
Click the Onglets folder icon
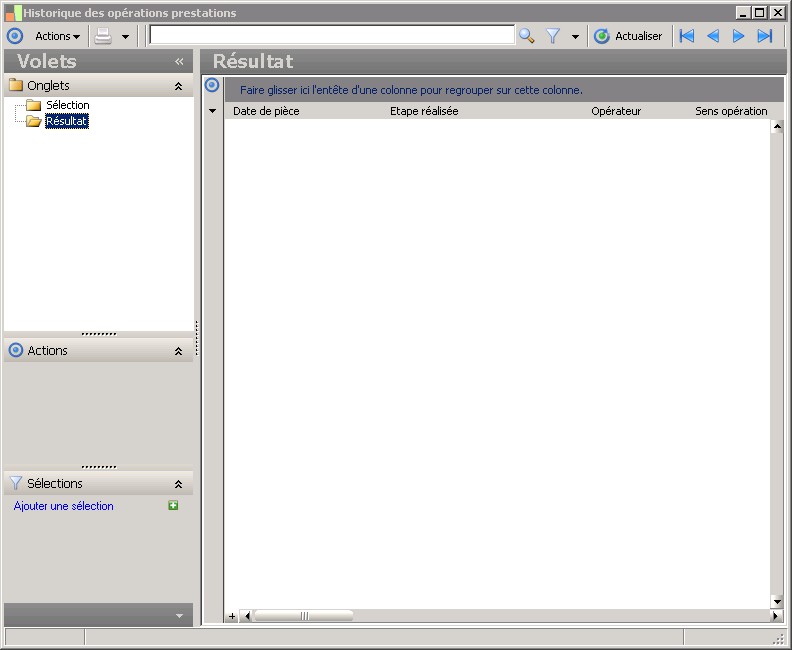[16, 85]
